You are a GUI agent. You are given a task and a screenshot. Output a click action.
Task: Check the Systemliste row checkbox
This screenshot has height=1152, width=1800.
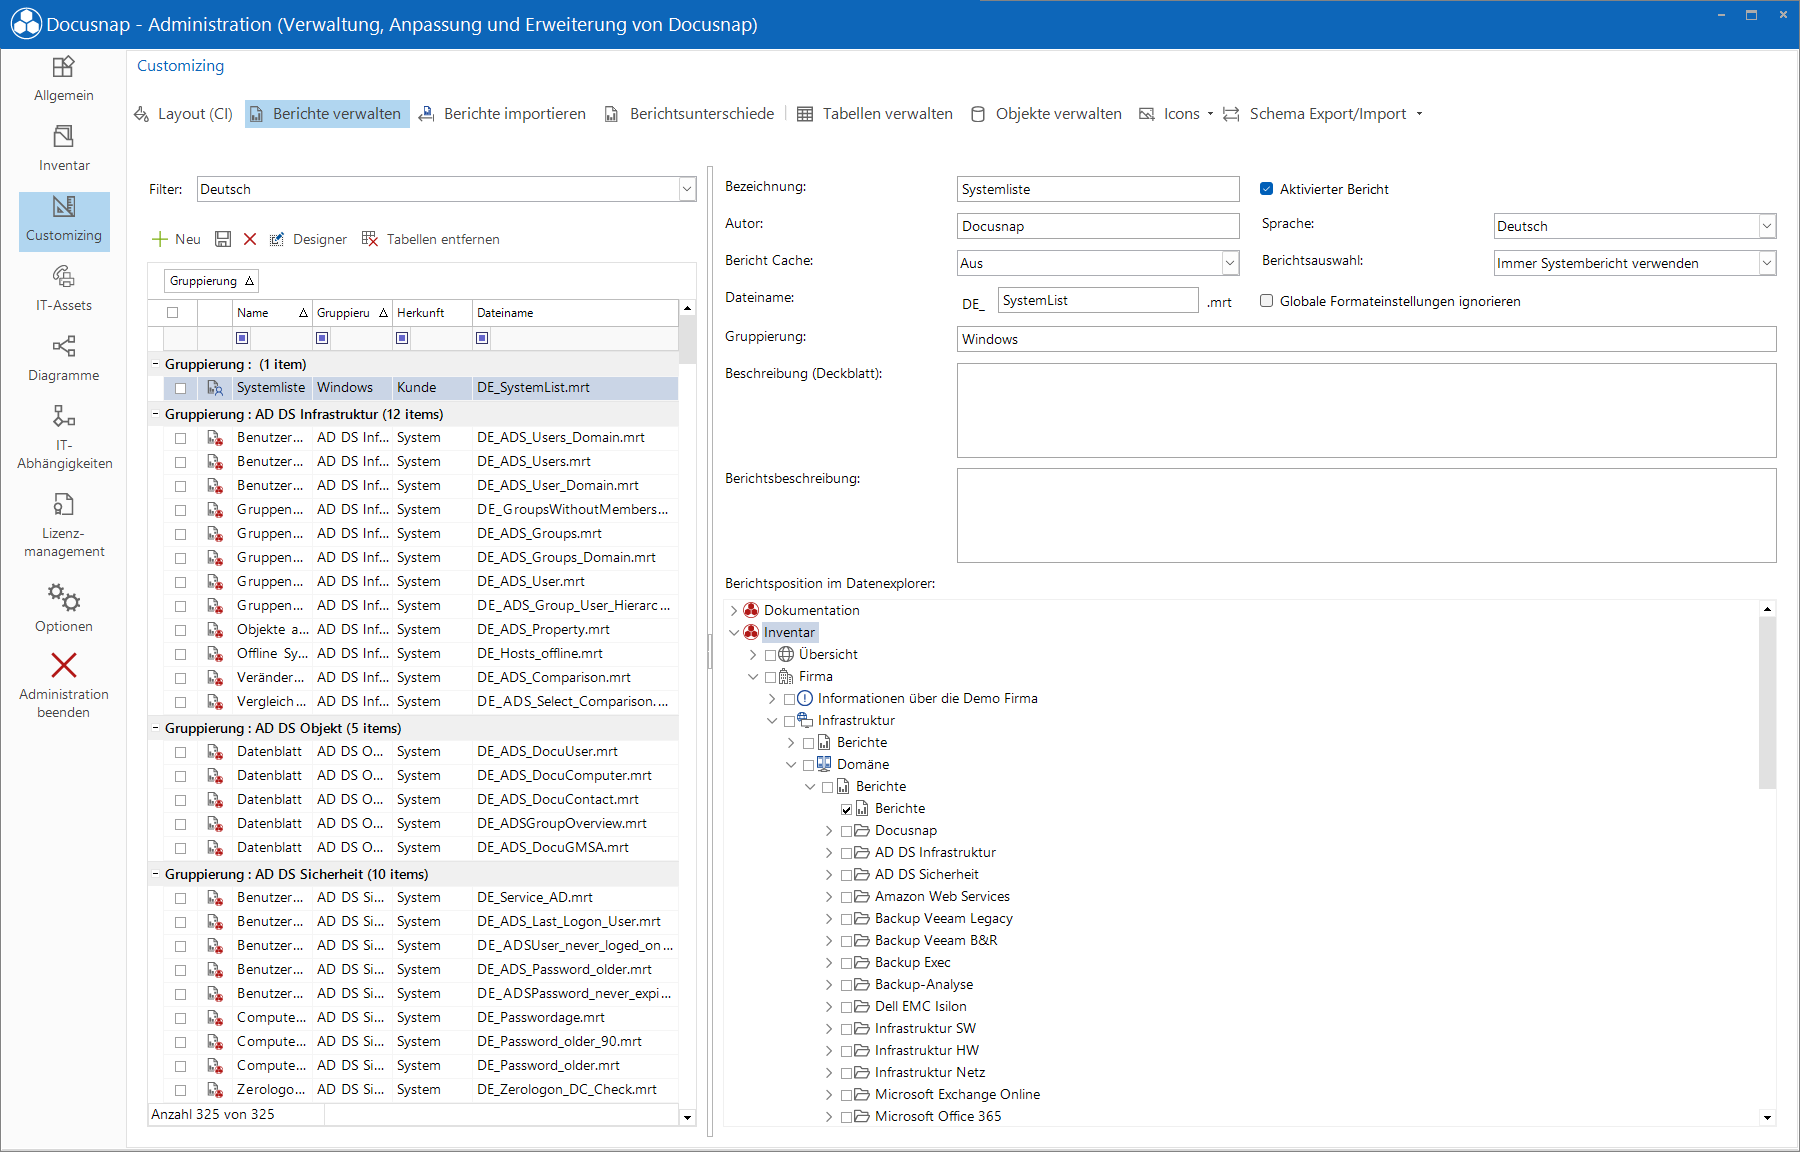click(x=180, y=388)
